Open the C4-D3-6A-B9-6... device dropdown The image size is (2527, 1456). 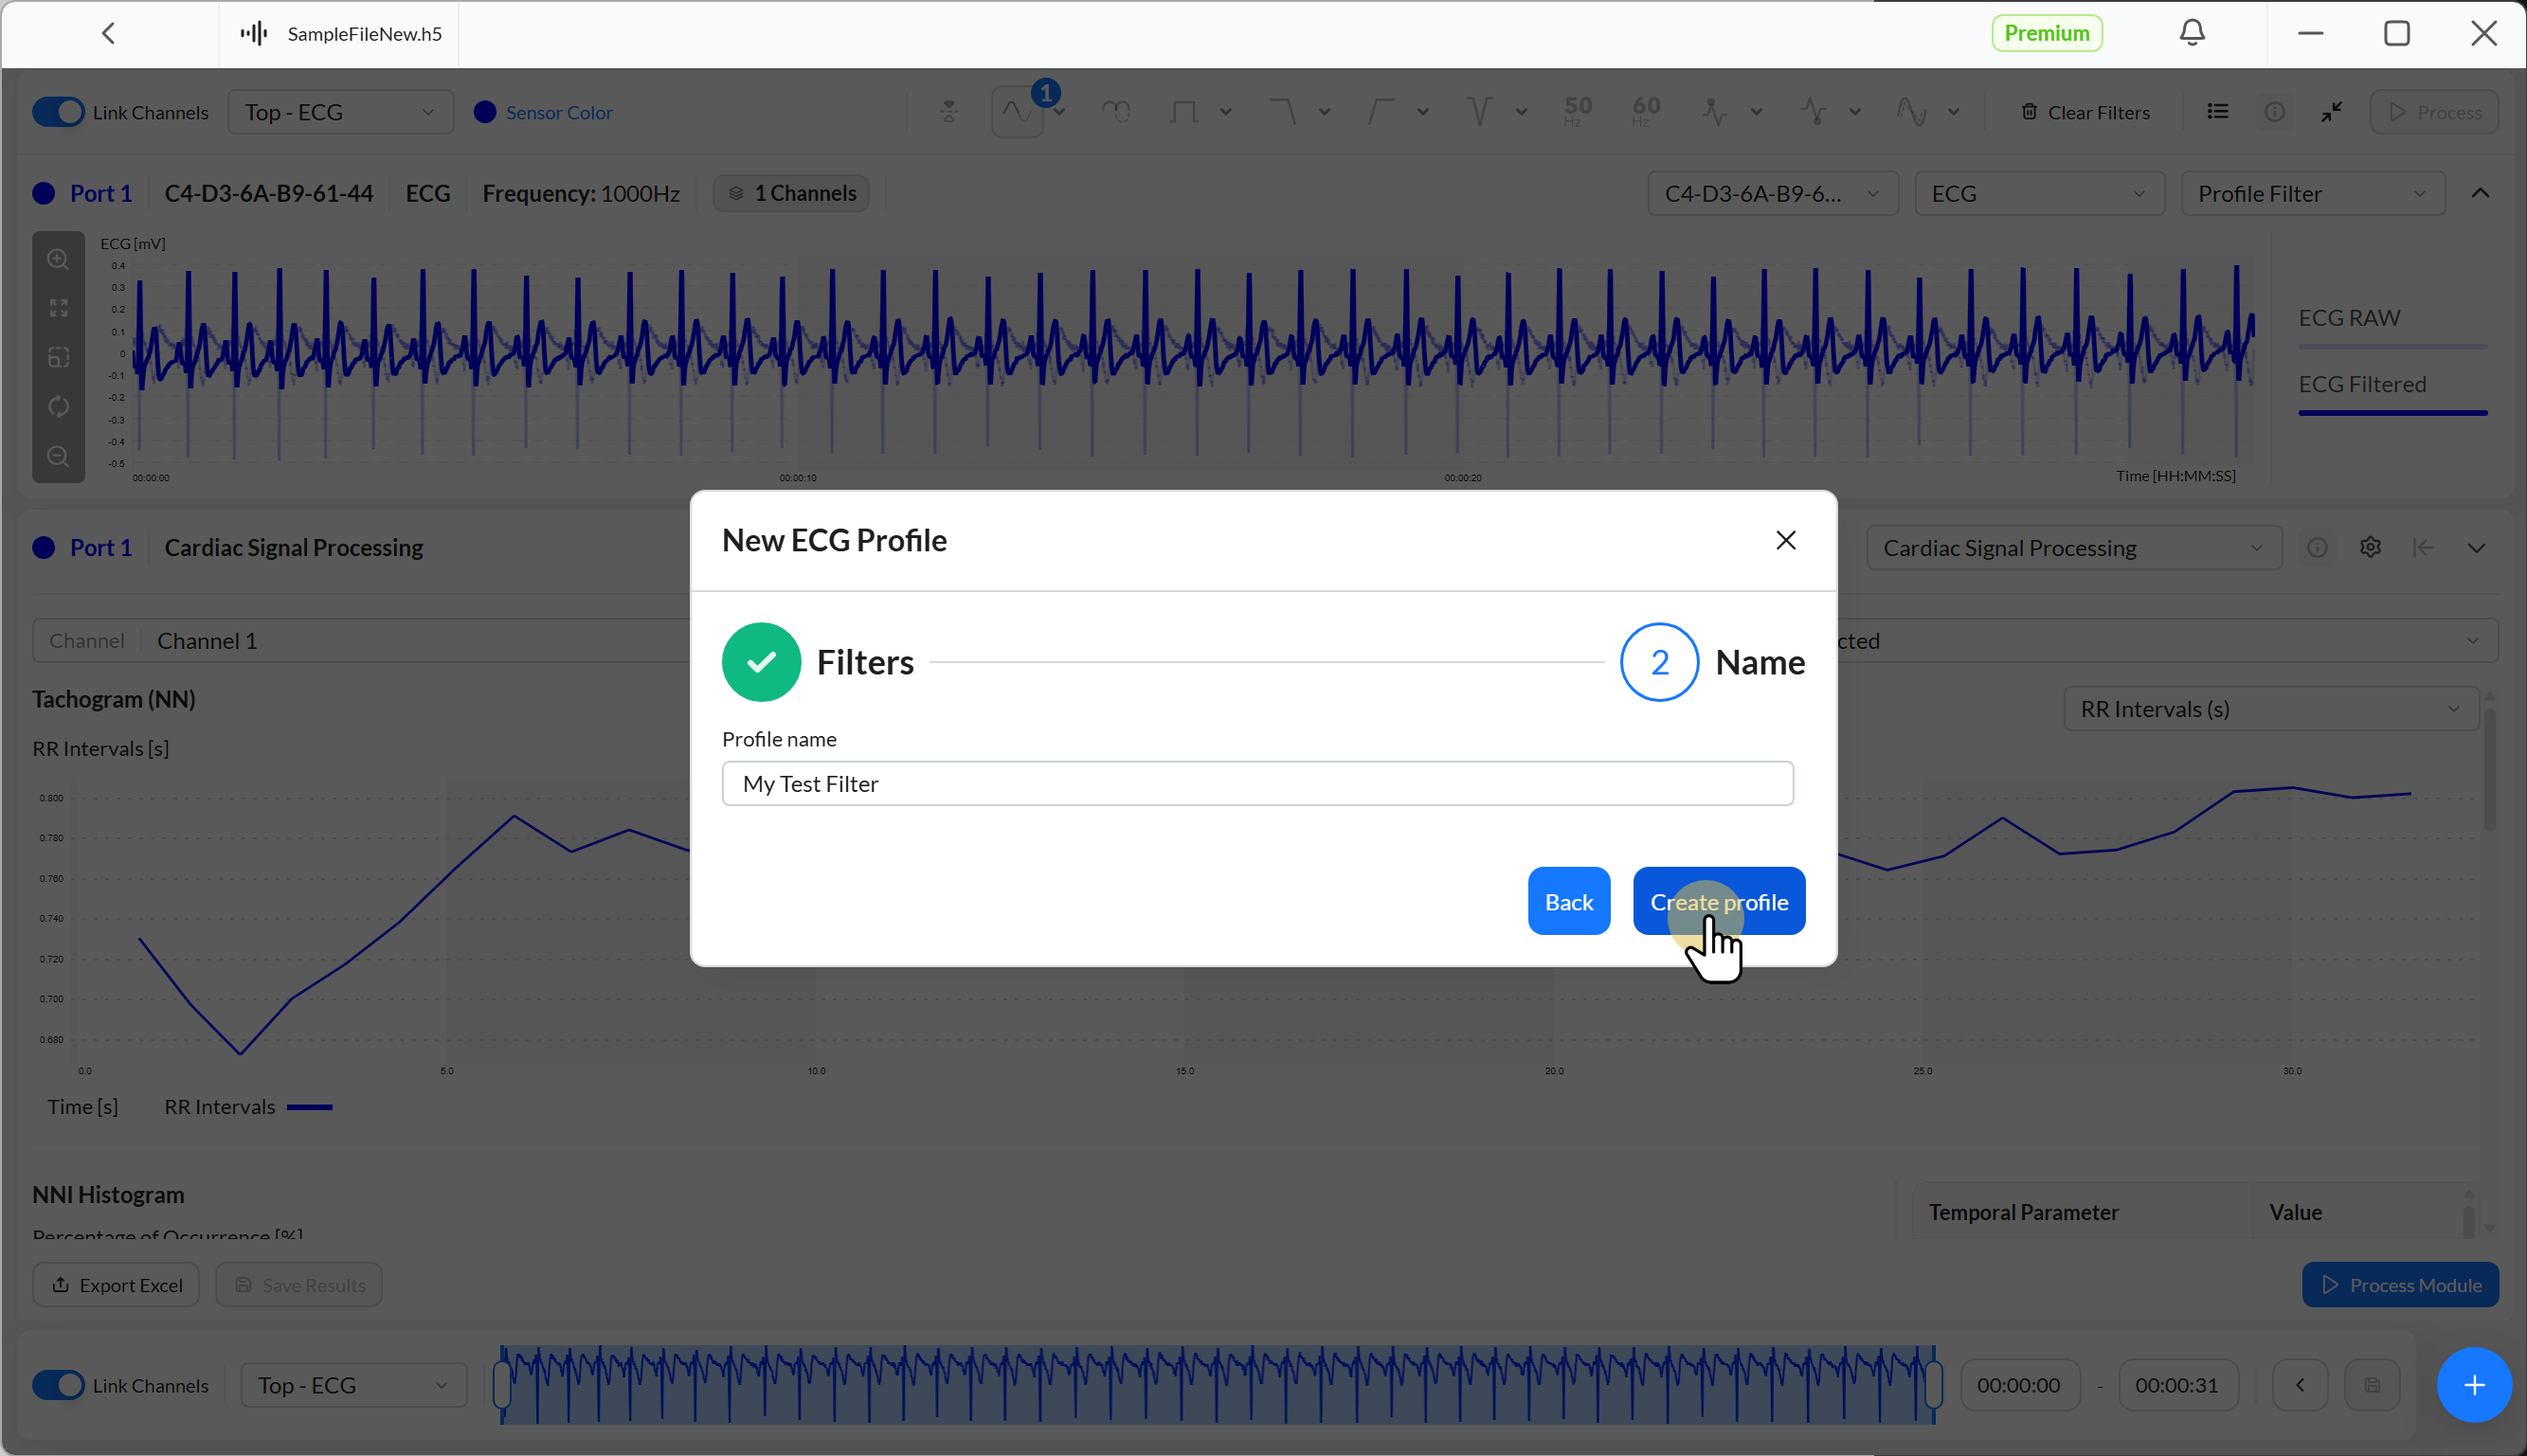1772,193
